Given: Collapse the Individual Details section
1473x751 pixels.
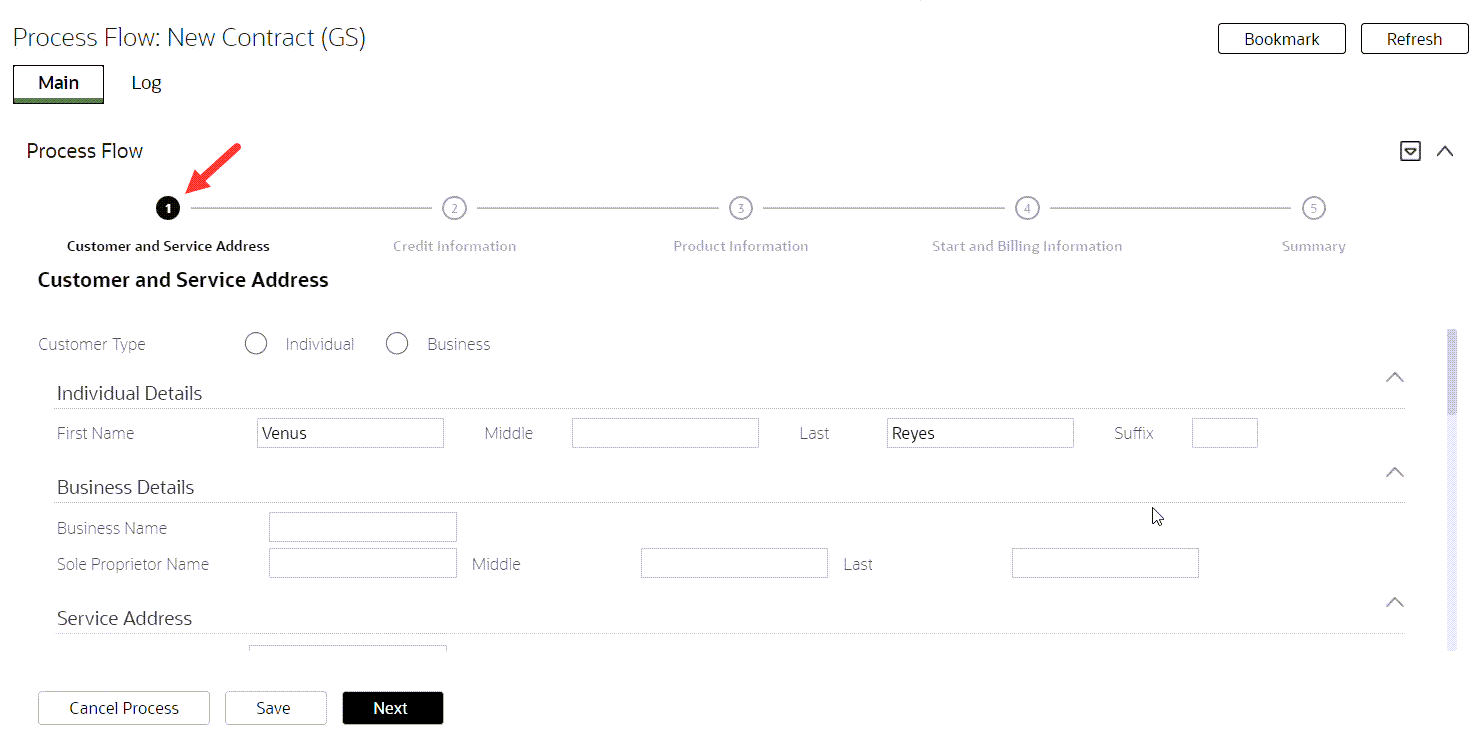Looking at the screenshot, I should (x=1395, y=378).
